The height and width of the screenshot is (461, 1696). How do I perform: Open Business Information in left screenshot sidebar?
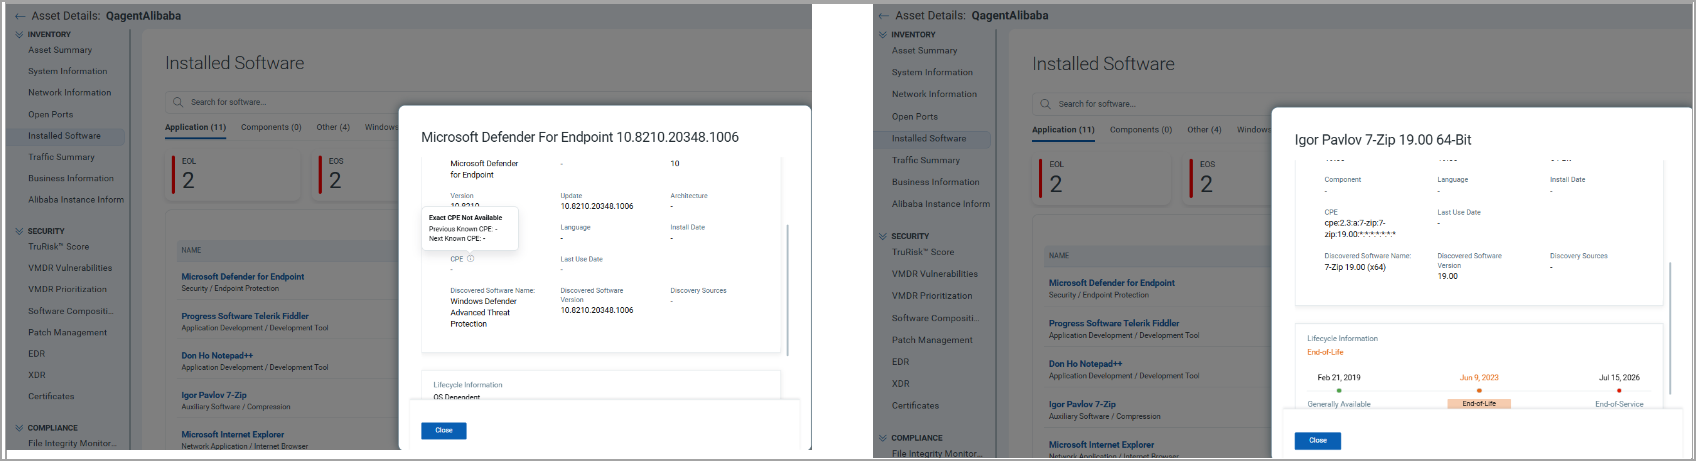point(71,178)
